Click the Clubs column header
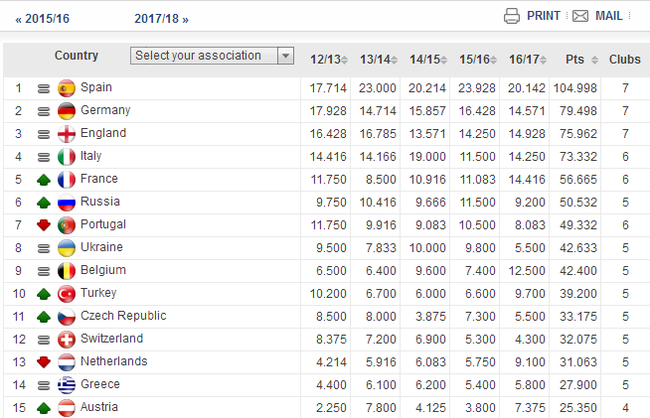Screen dimensions: 650x418 coord(625,60)
